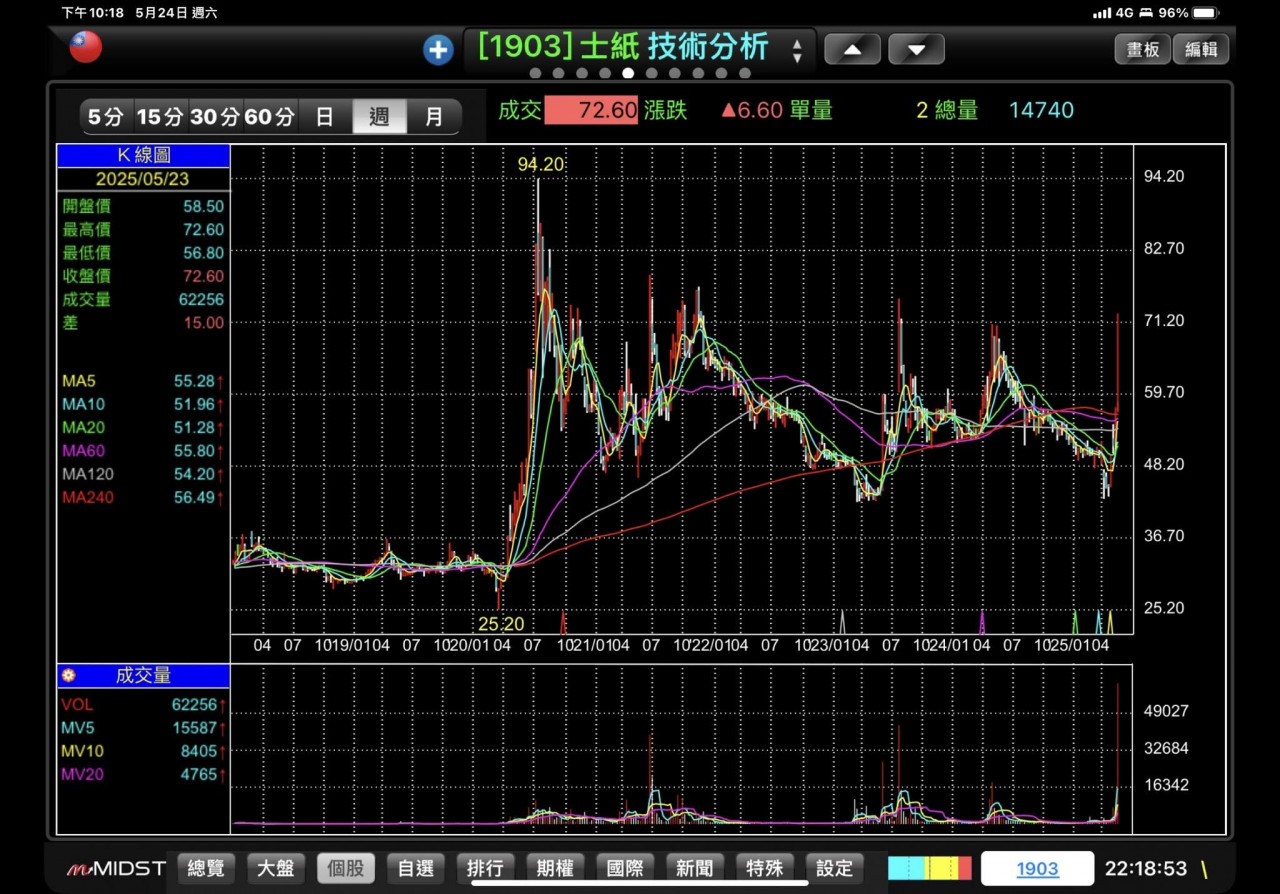Click the 編輯 button

pos(1200,49)
